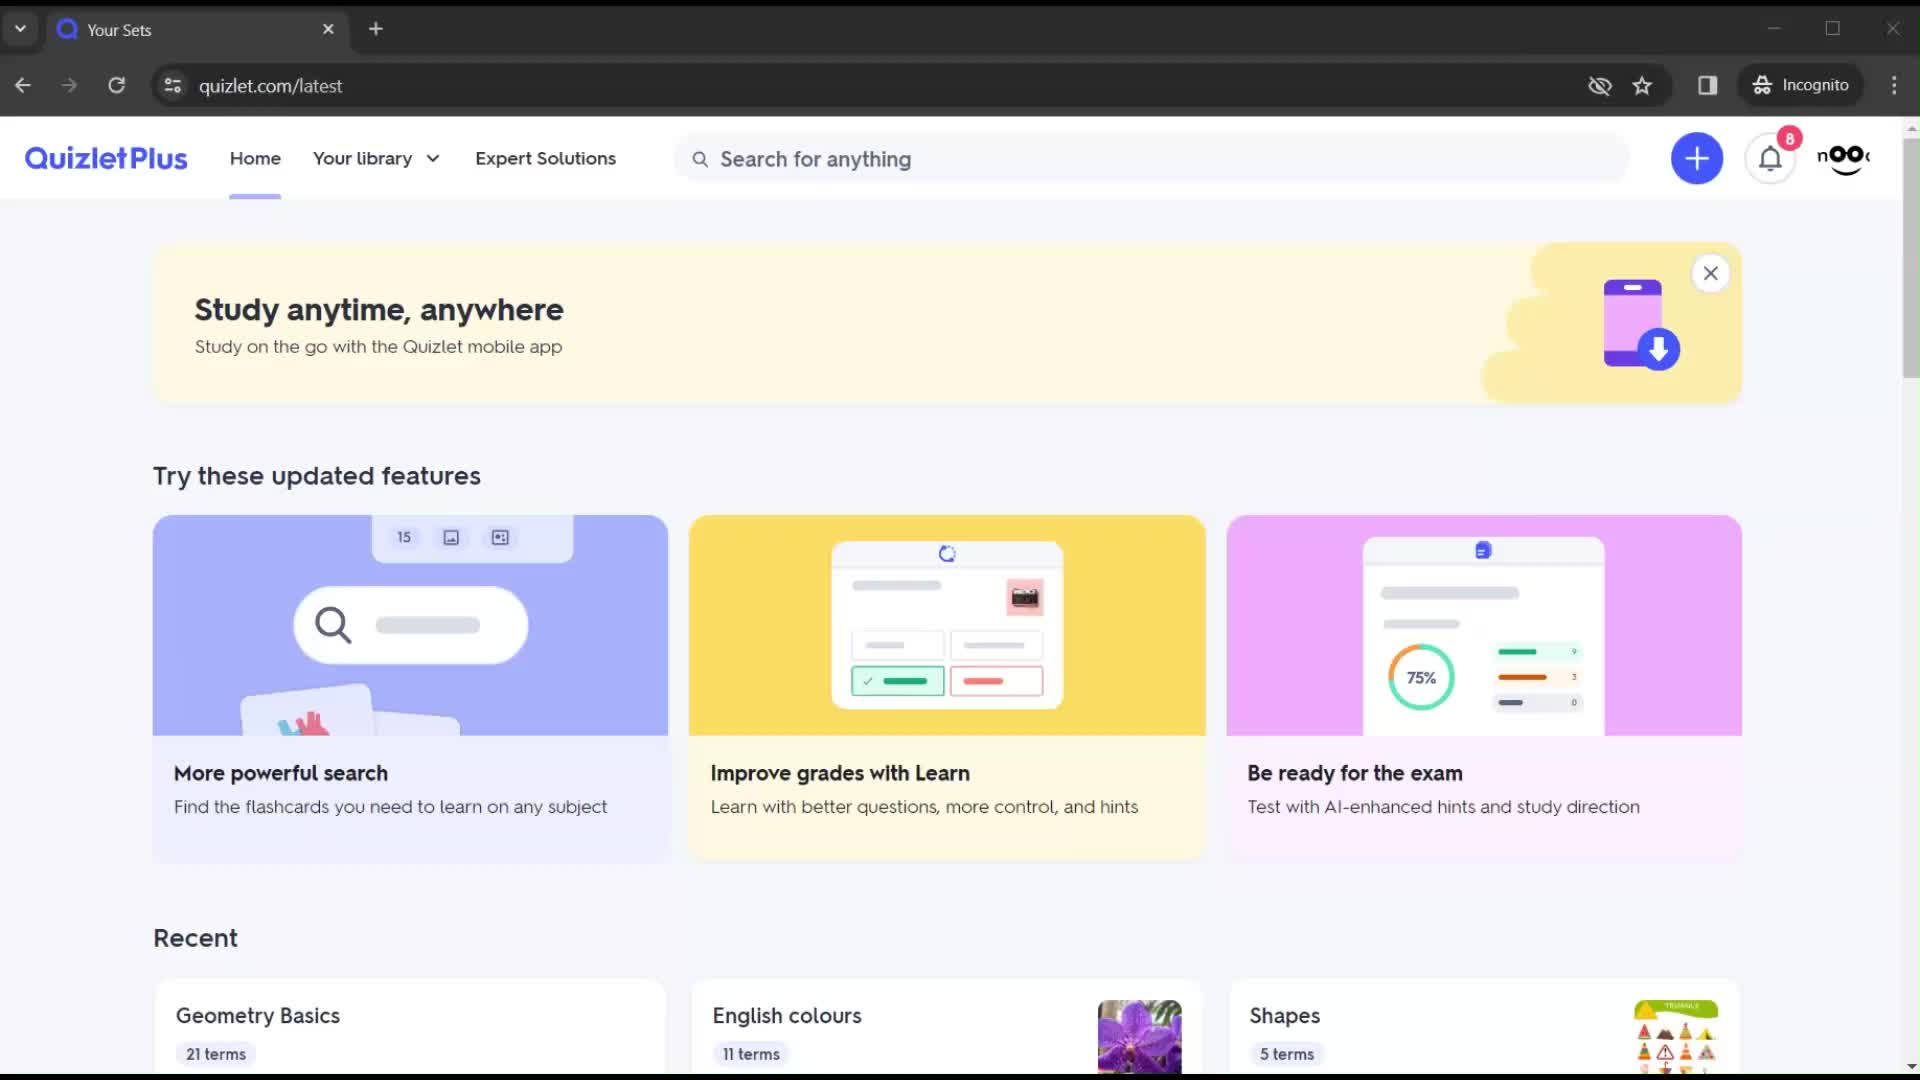1920x1080 pixels.
Task: Click the bookmark/favorite star icon
Action: click(x=1644, y=86)
